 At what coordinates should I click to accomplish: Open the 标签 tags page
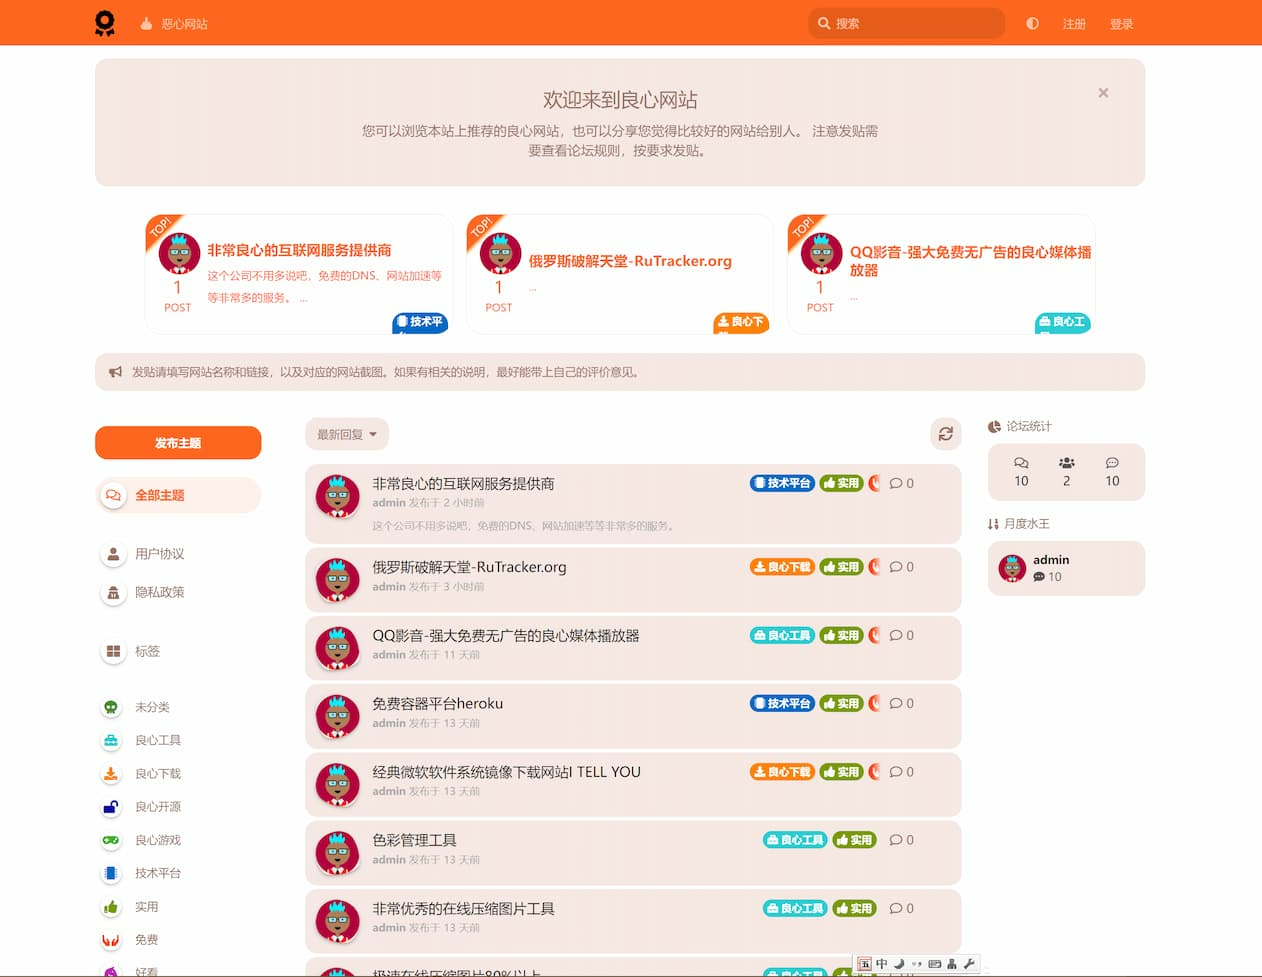click(x=147, y=651)
